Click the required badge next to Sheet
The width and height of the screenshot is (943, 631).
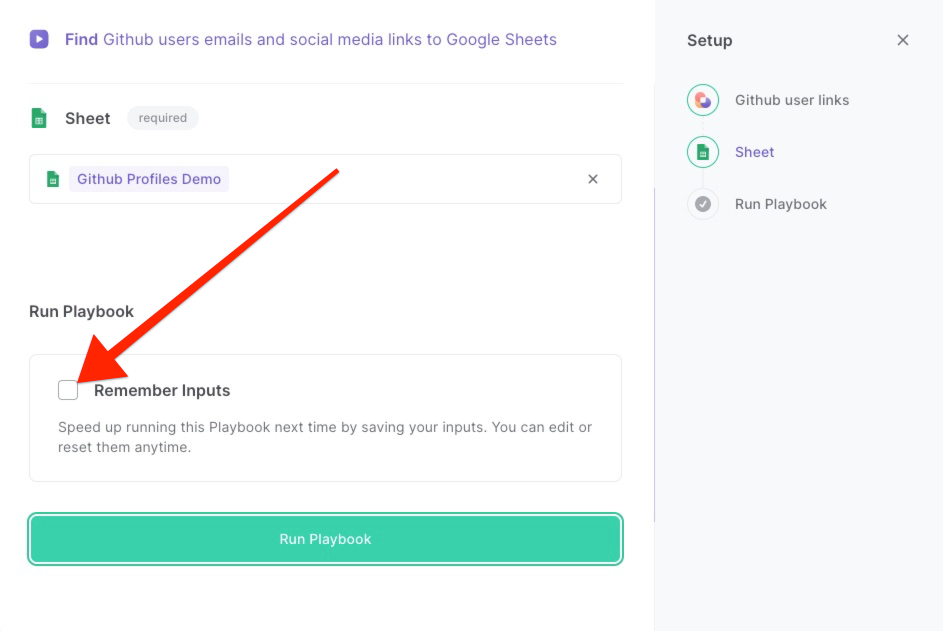pos(162,117)
